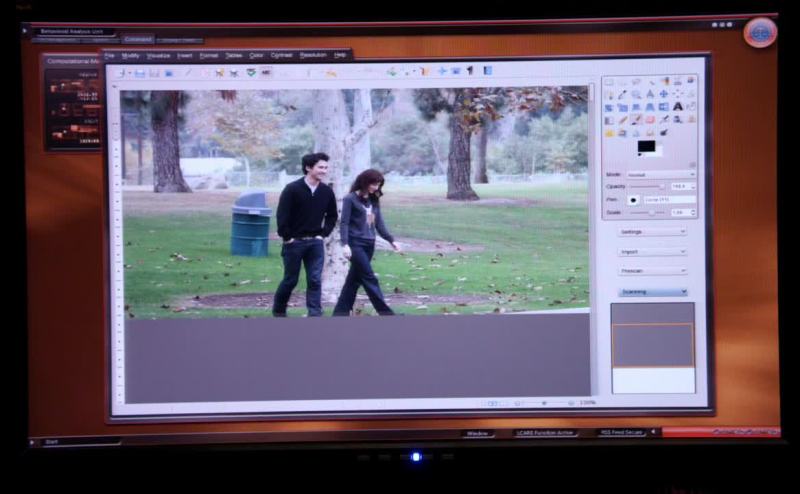Click the Save disk icon in toolbar

pyautogui.click(x=140, y=72)
